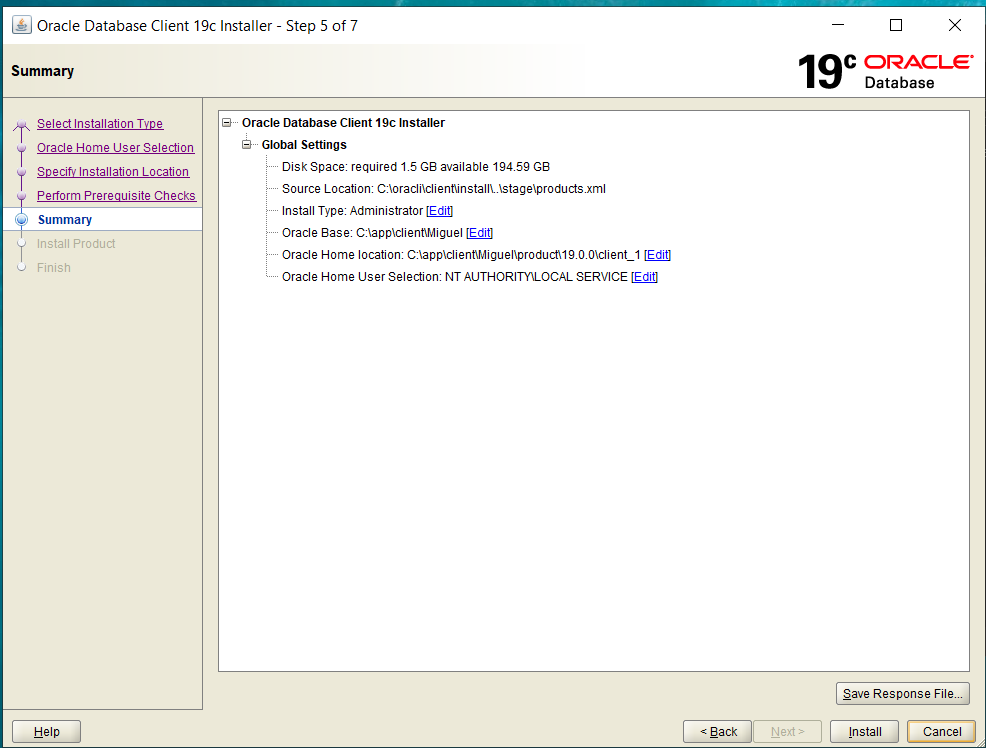This screenshot has height=748, width=986.
Task: Collapse the Oracle Database Client 19c Installer node
Action: (x=226, y=123)
